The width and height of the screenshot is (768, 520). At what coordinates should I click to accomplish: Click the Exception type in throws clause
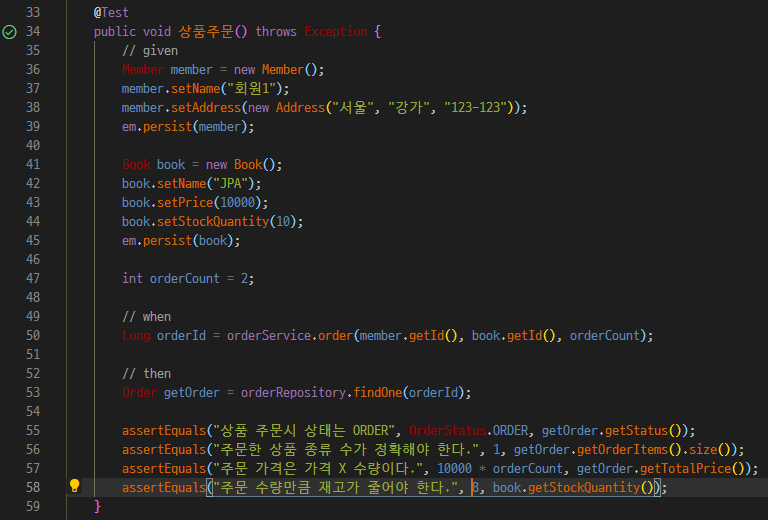tap(336, 31)
